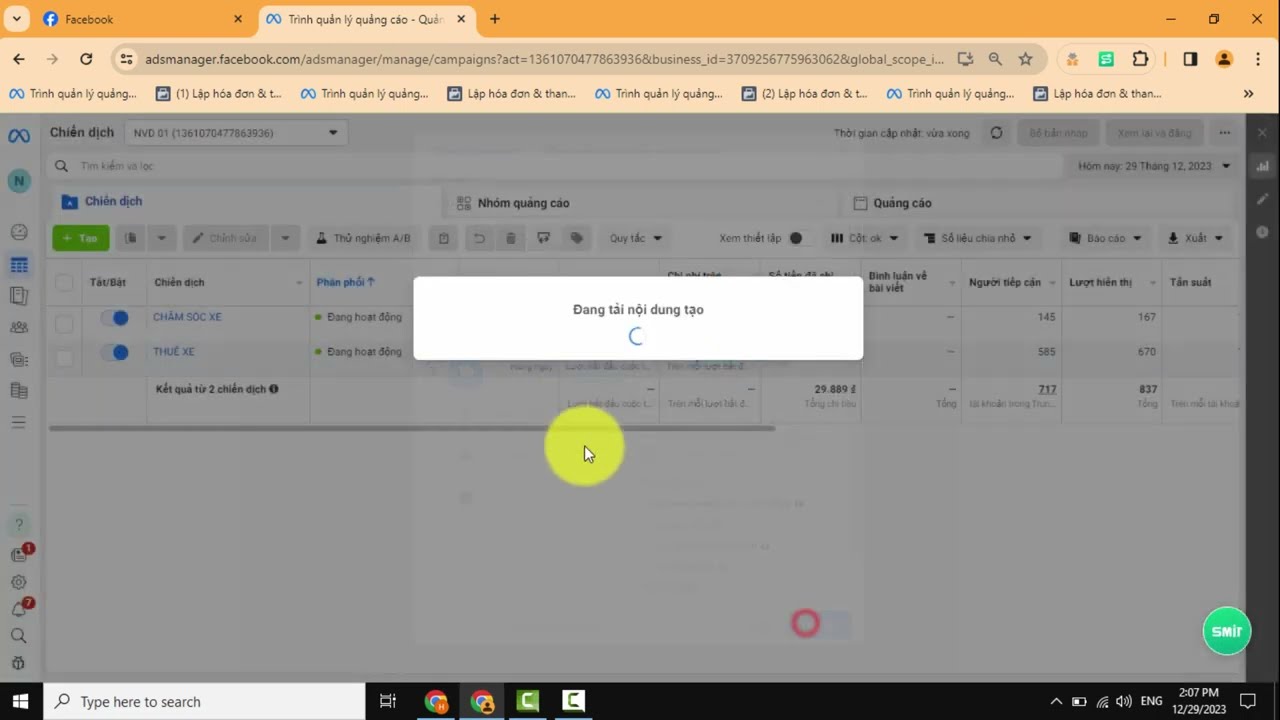Image resolution: width=1280 pixels, height=720 pixels.
Task: Open the Meta logo menu in the sidebar
Action: tap(18, 136)
